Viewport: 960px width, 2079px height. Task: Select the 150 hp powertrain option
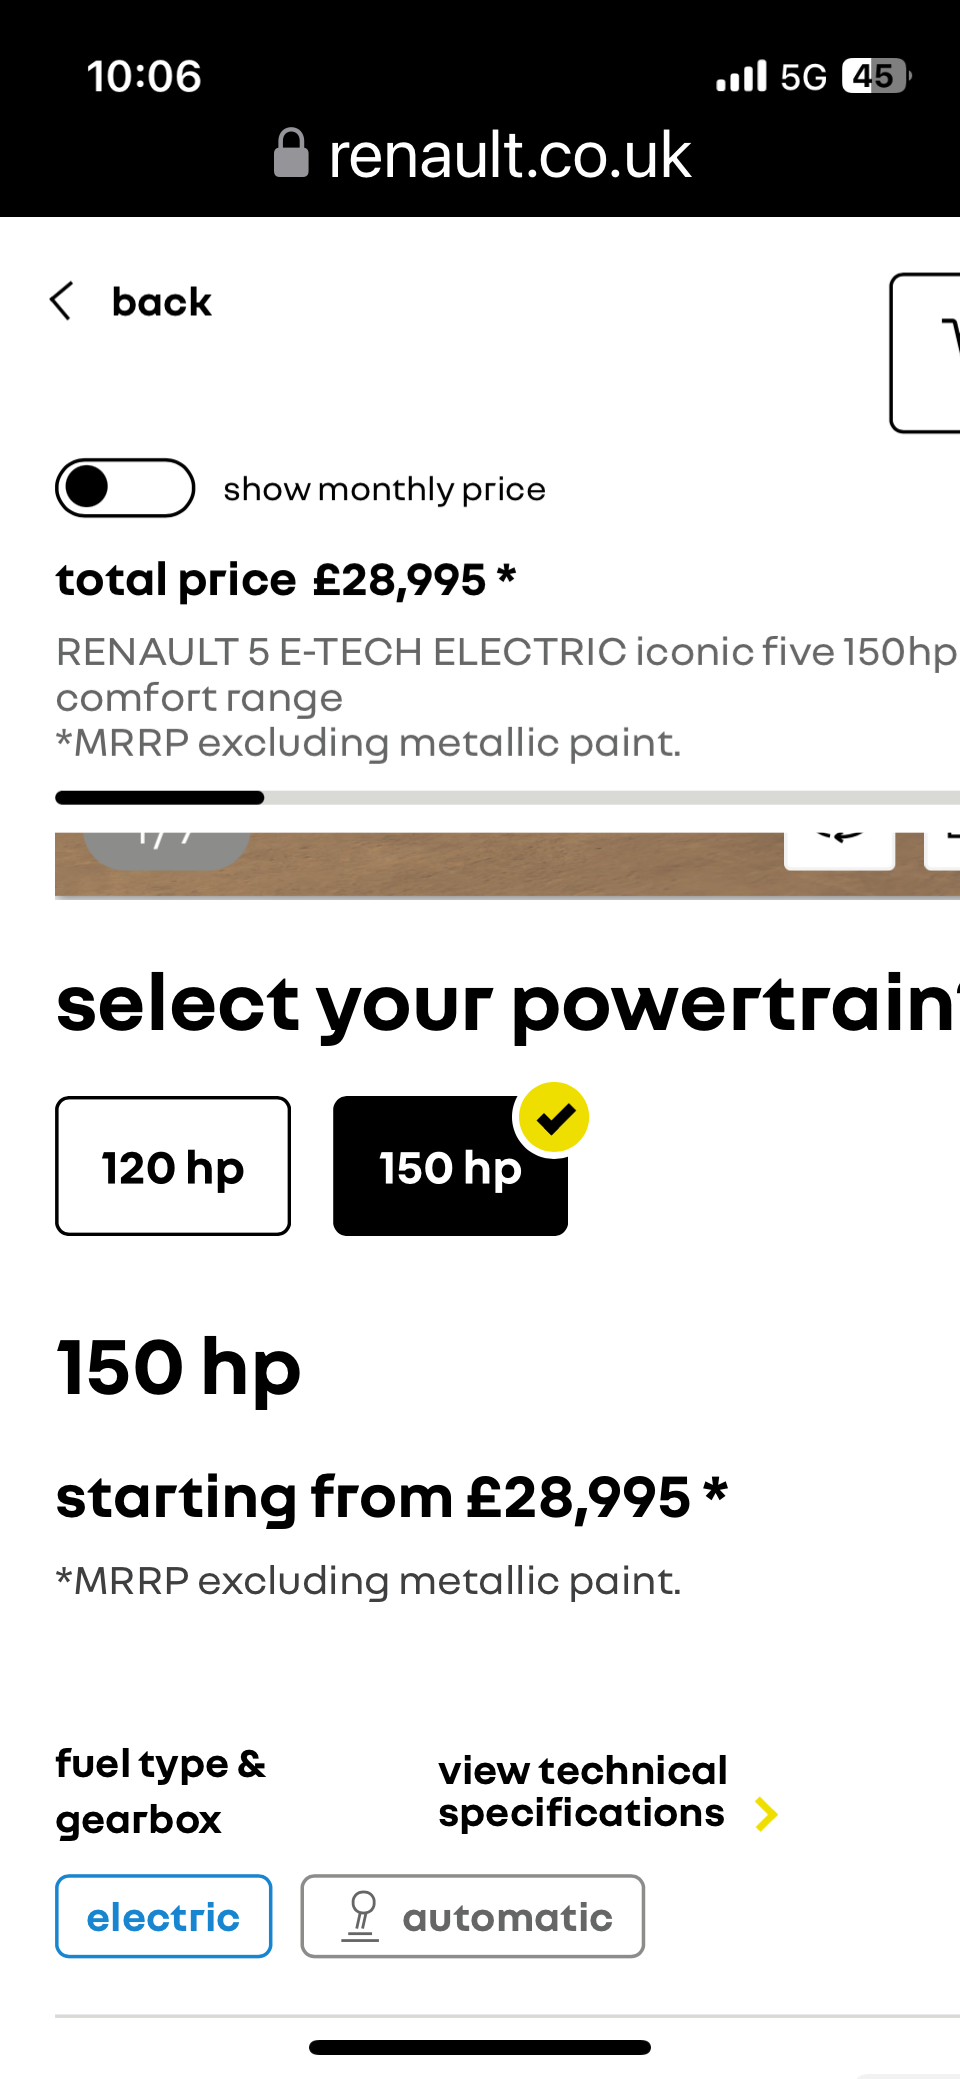[450, 1168]
